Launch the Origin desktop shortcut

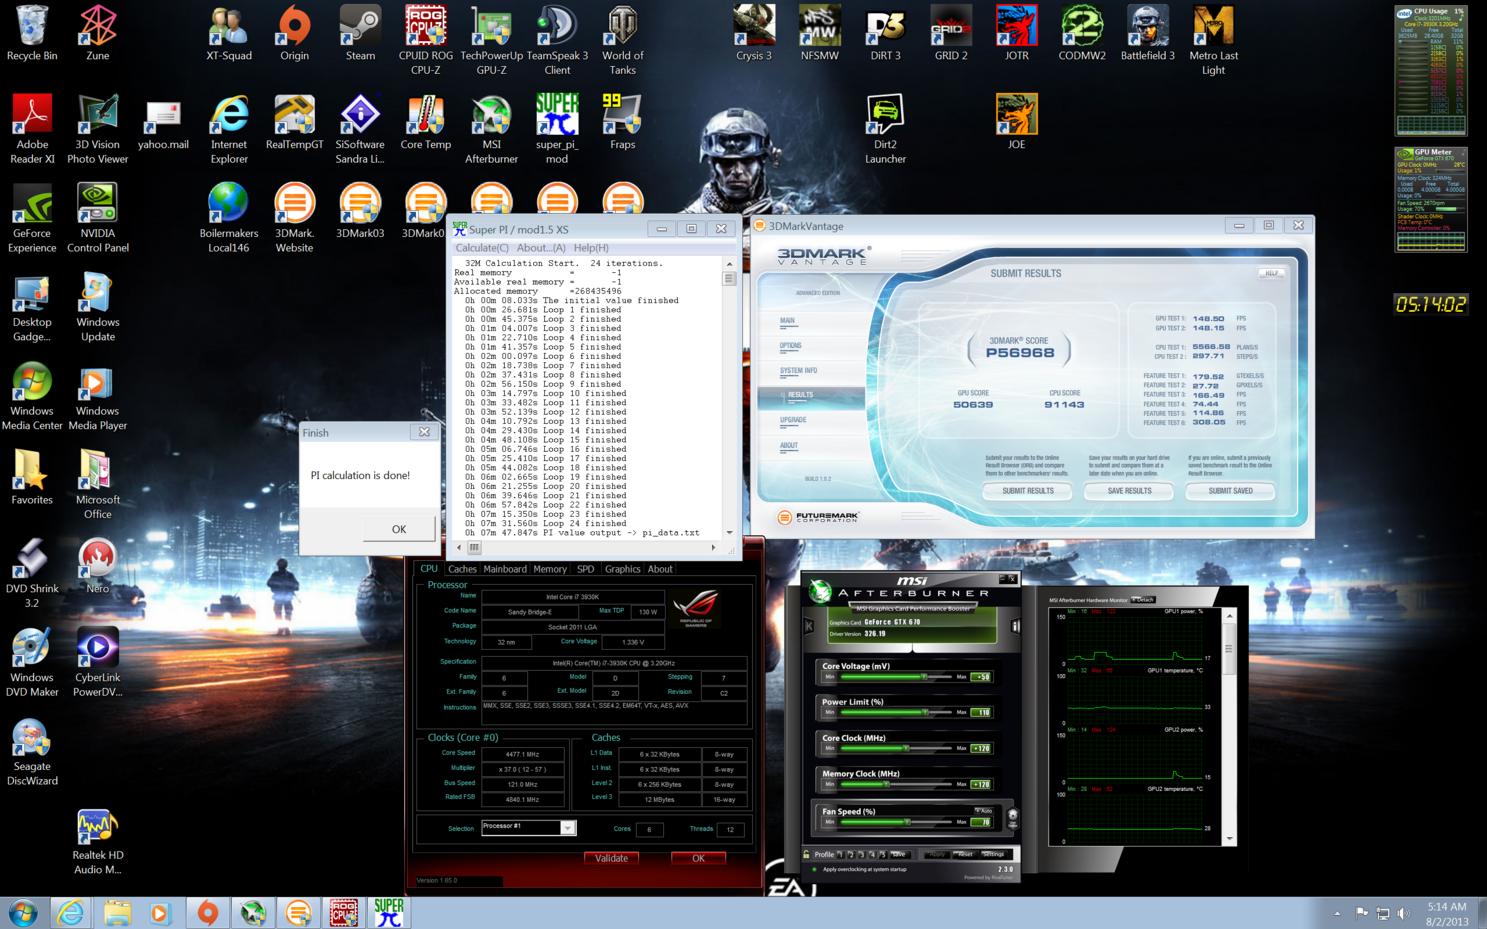294,33
